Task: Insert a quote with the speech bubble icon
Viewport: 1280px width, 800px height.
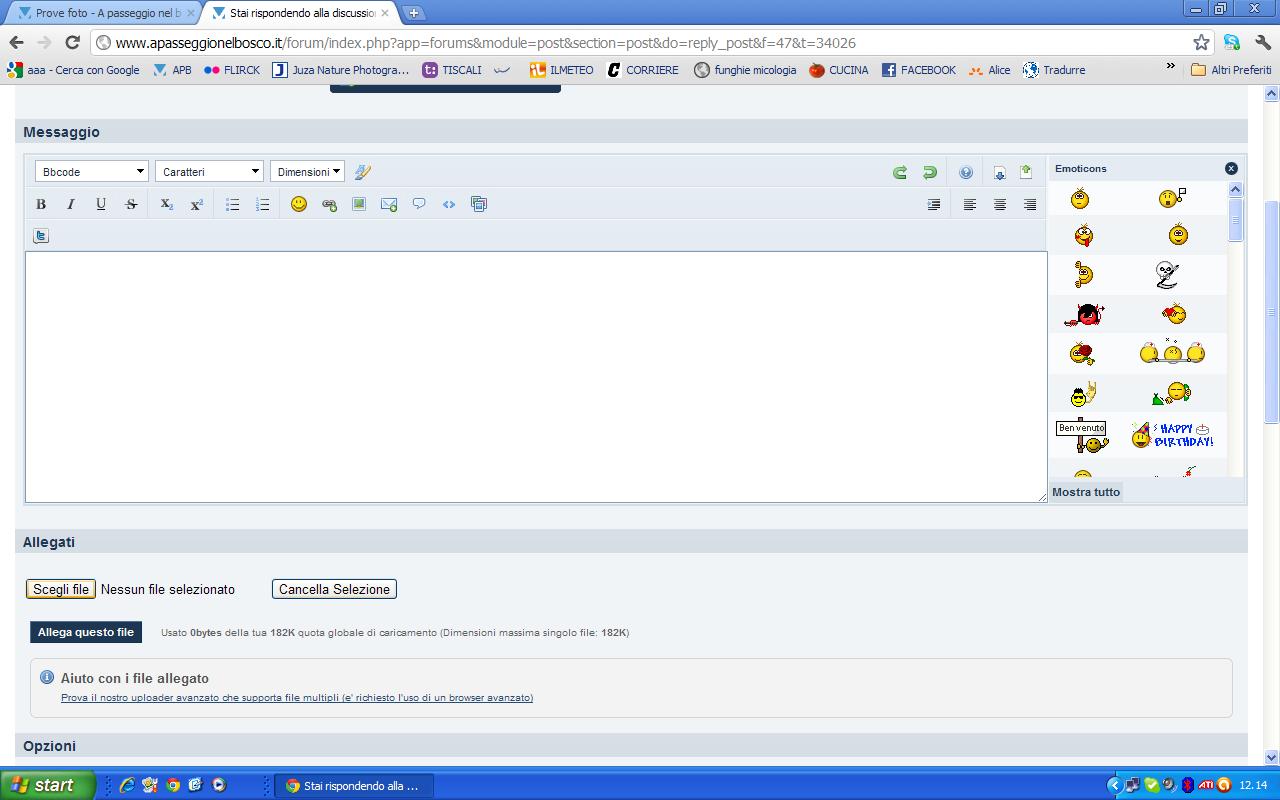Action: pyautogui.click(x=419, y=204)
